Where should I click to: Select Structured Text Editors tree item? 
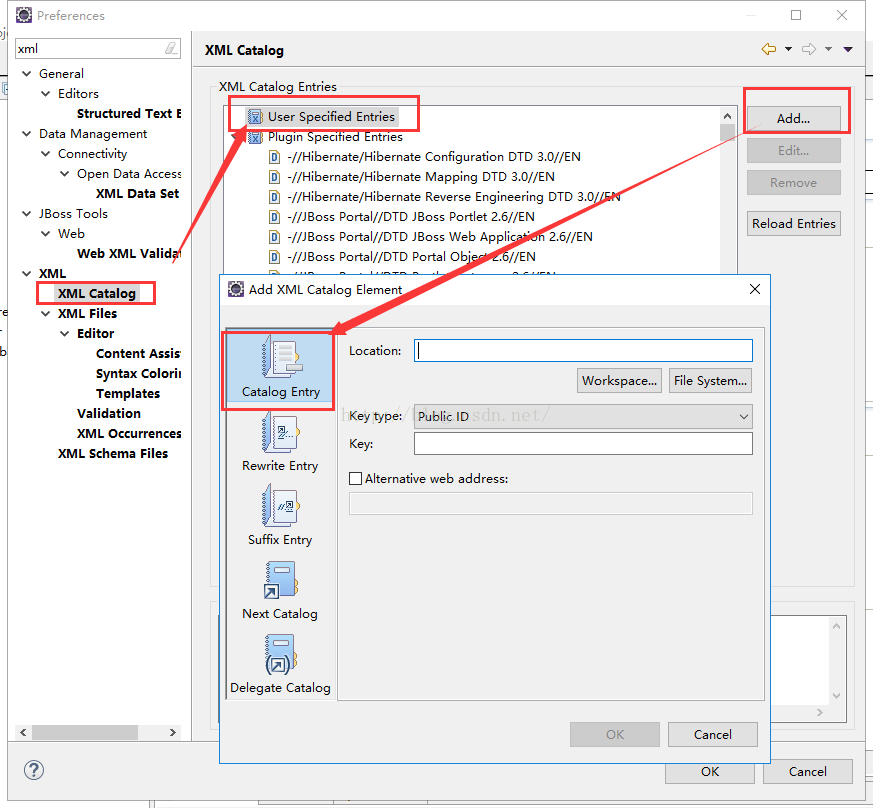point(129,114)
